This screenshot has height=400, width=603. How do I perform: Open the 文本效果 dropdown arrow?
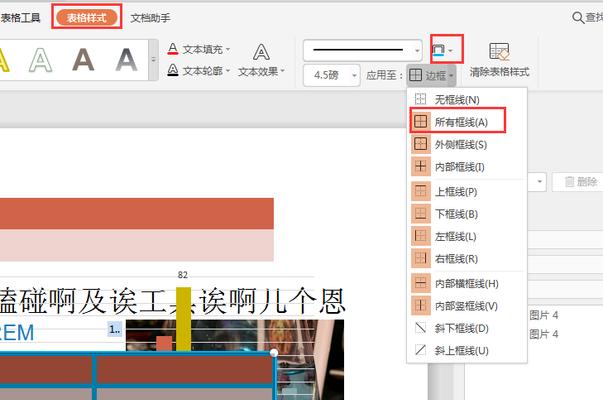[283, 71]
